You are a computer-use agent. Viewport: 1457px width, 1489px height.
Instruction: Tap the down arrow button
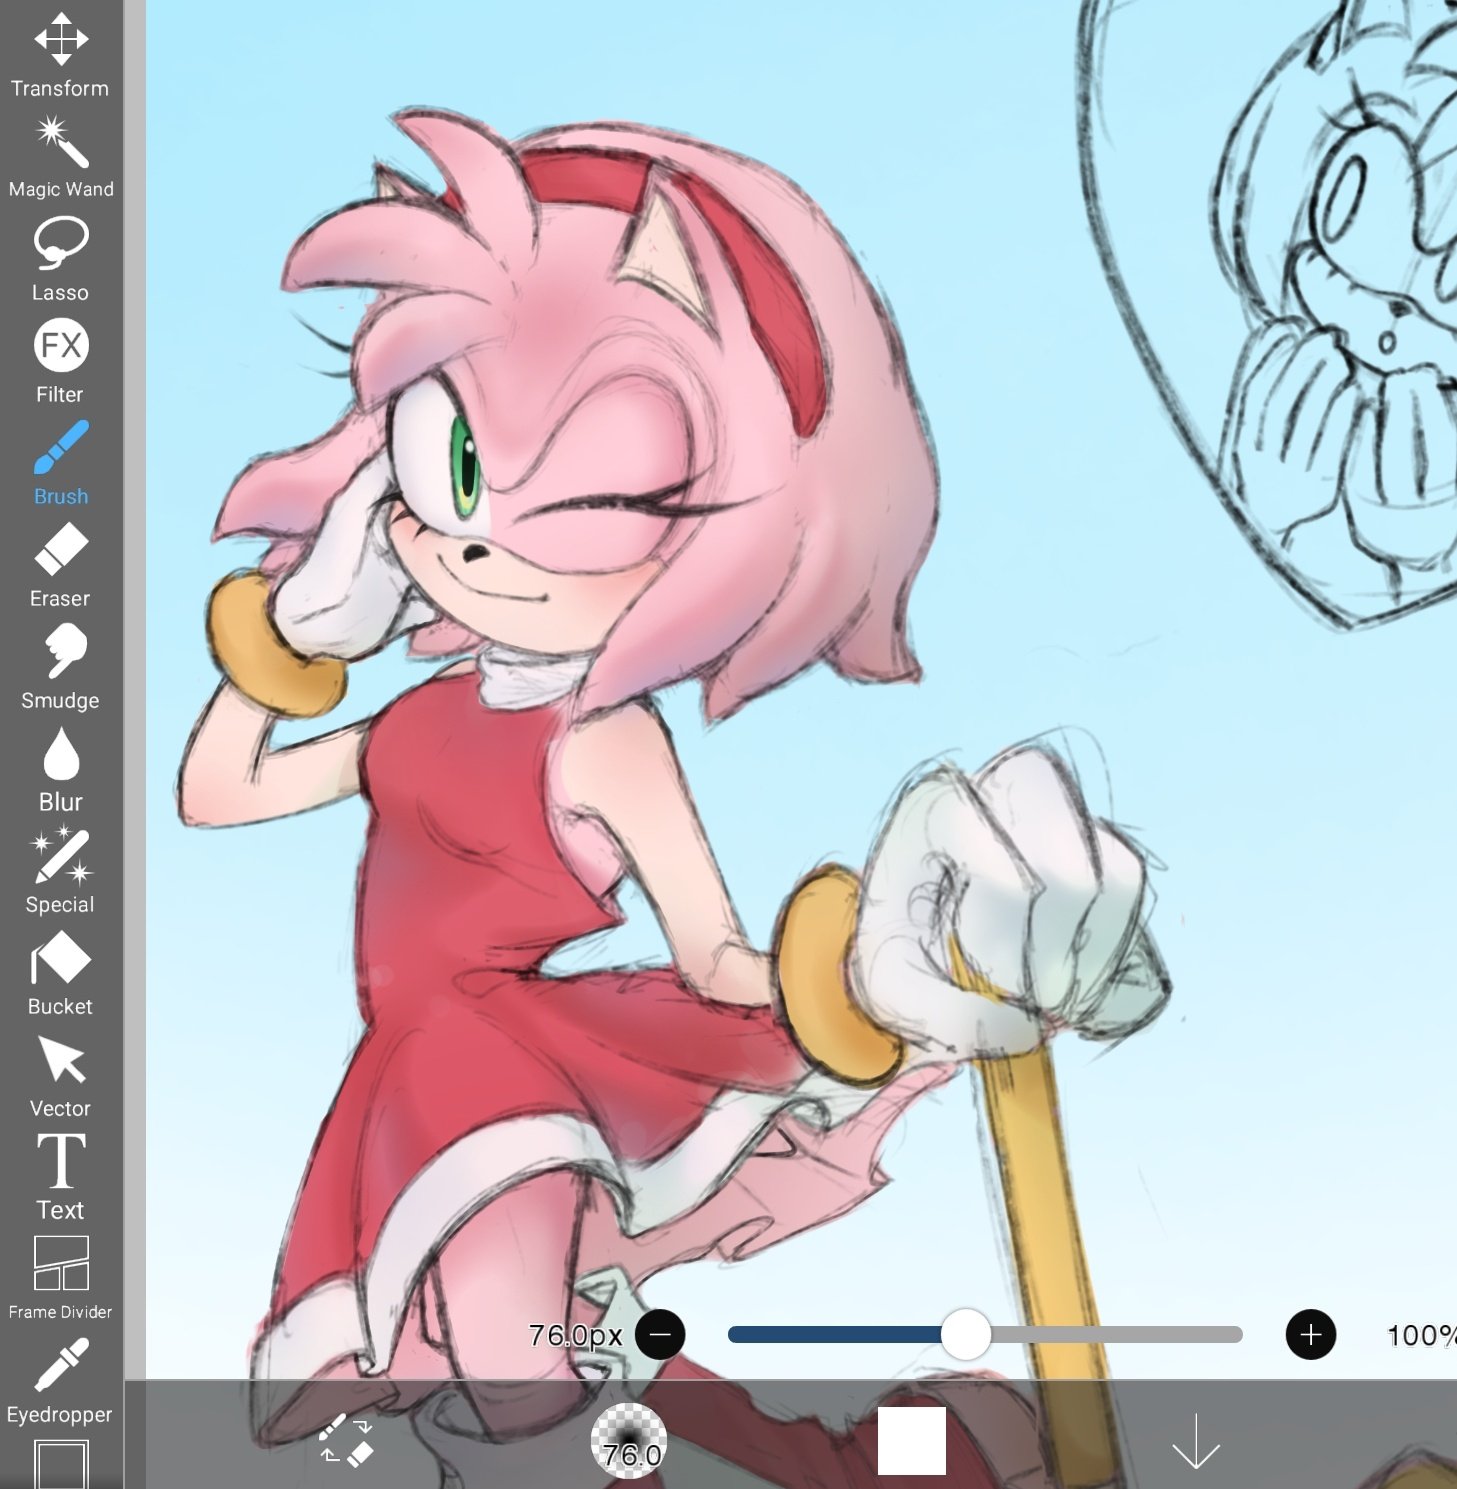tap(1196, 1441)
